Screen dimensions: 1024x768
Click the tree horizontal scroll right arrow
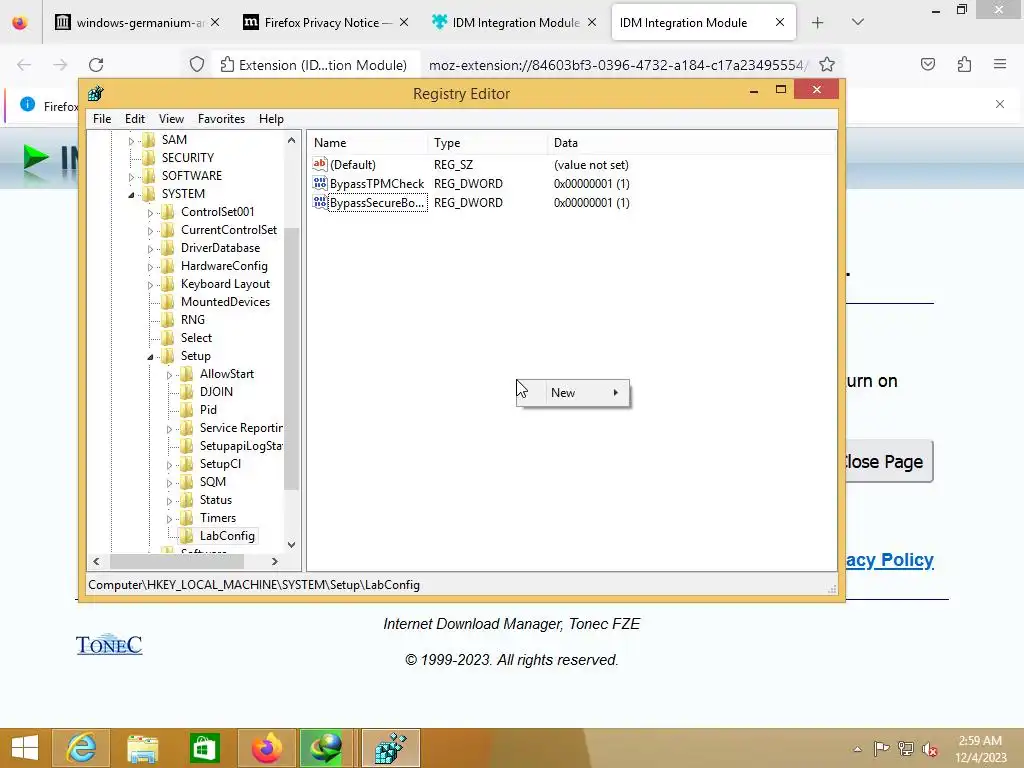click(x=275, y=561)
